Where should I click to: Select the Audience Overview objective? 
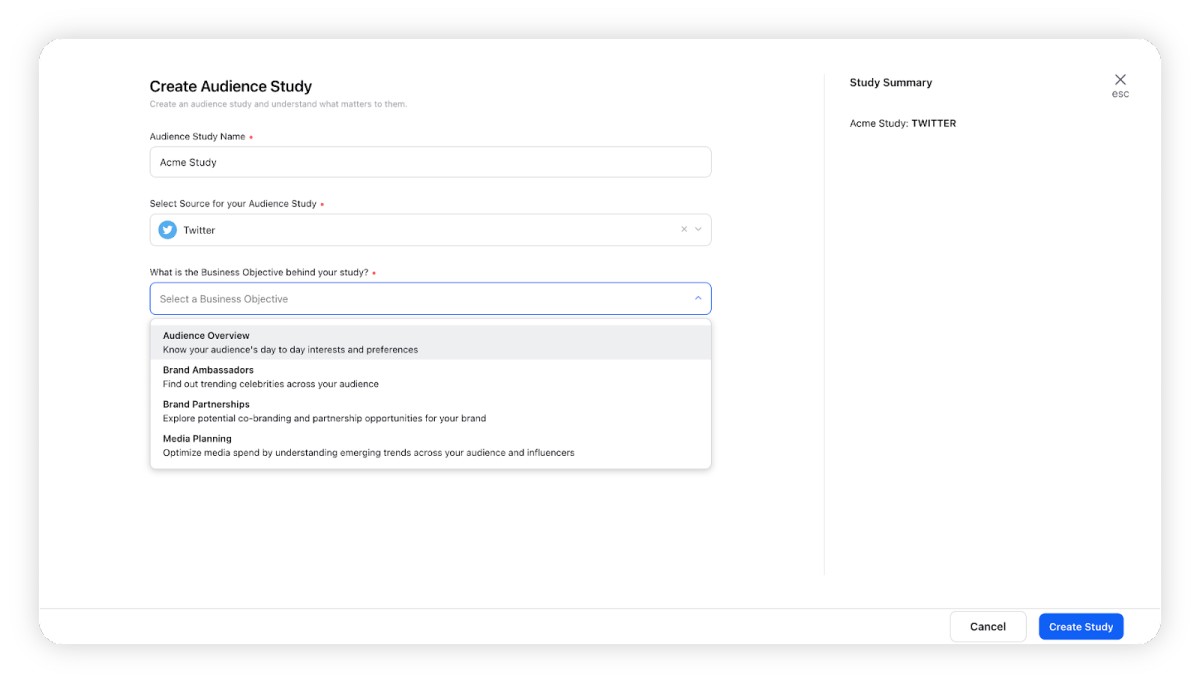click(x=430, y=342)
